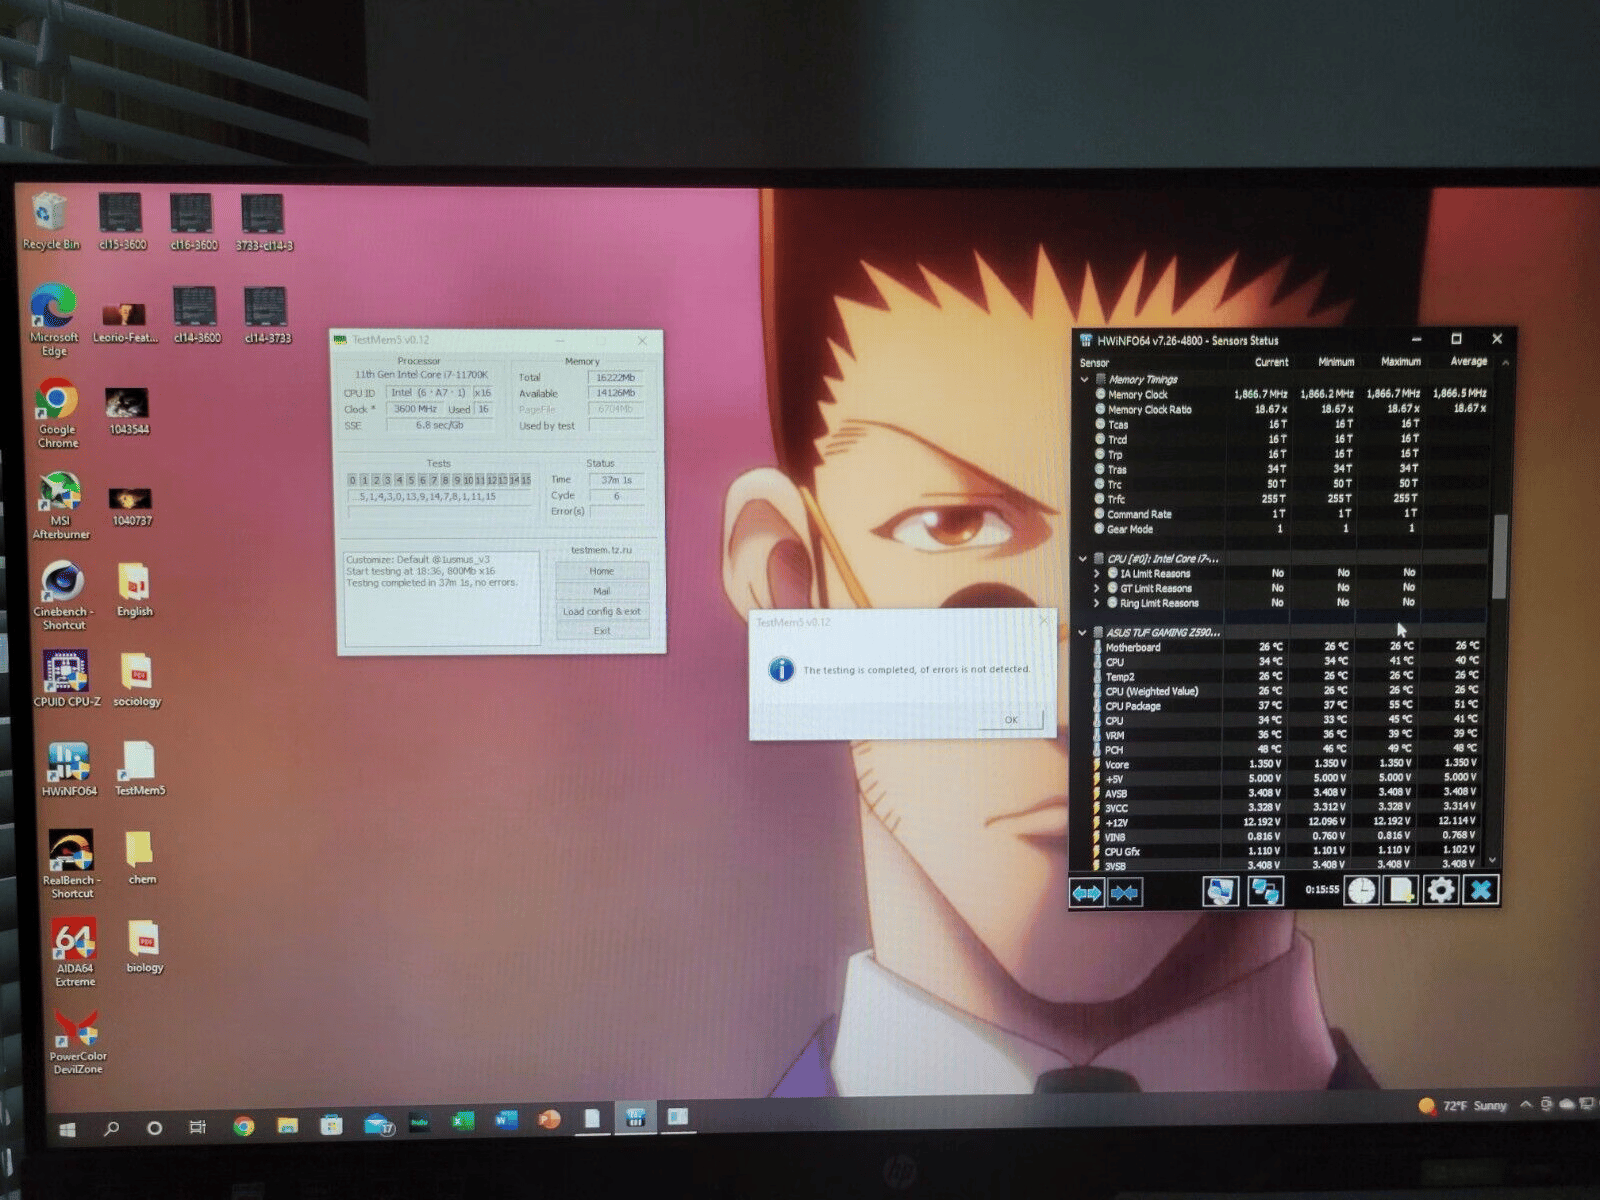1600x1200 pixels.
Task: Open the cl16-3600 desktop file
Action: (193, 221)
